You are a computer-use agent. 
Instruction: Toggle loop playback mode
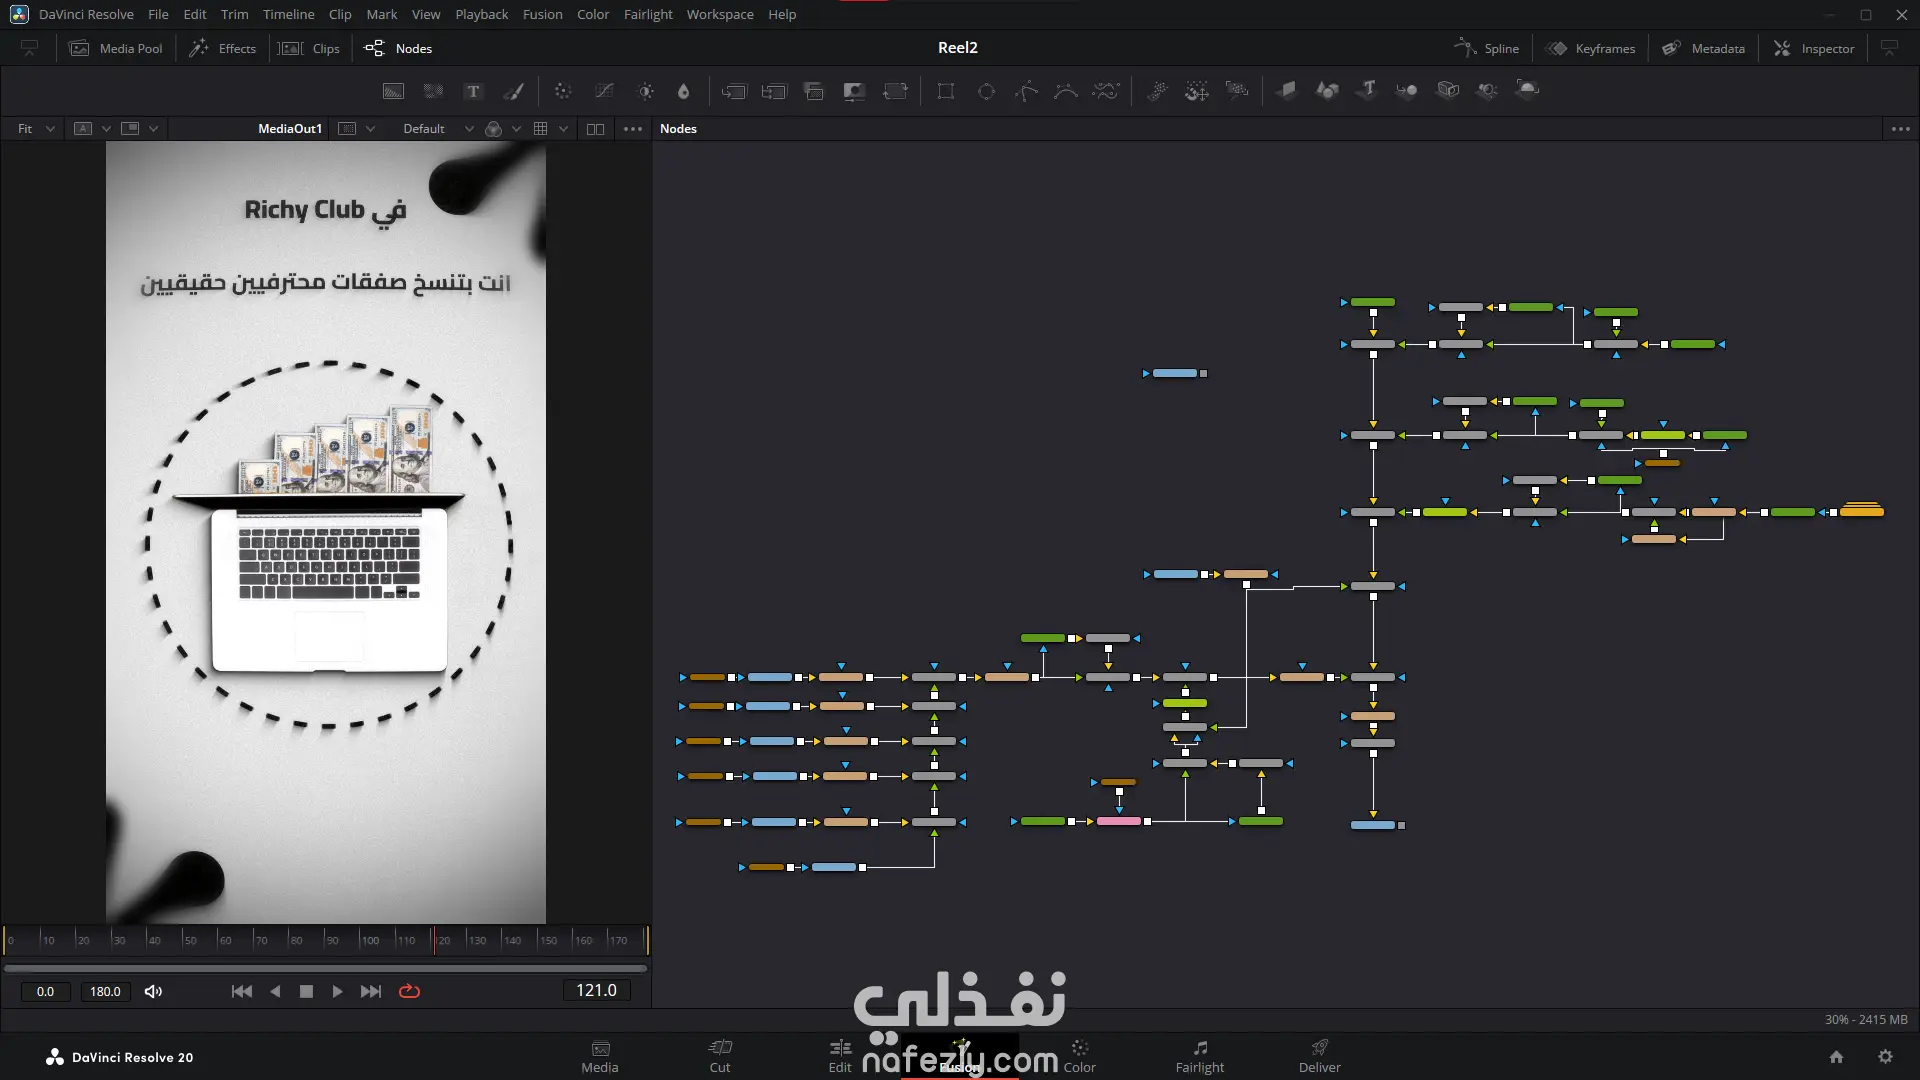(x=409, y=991)
